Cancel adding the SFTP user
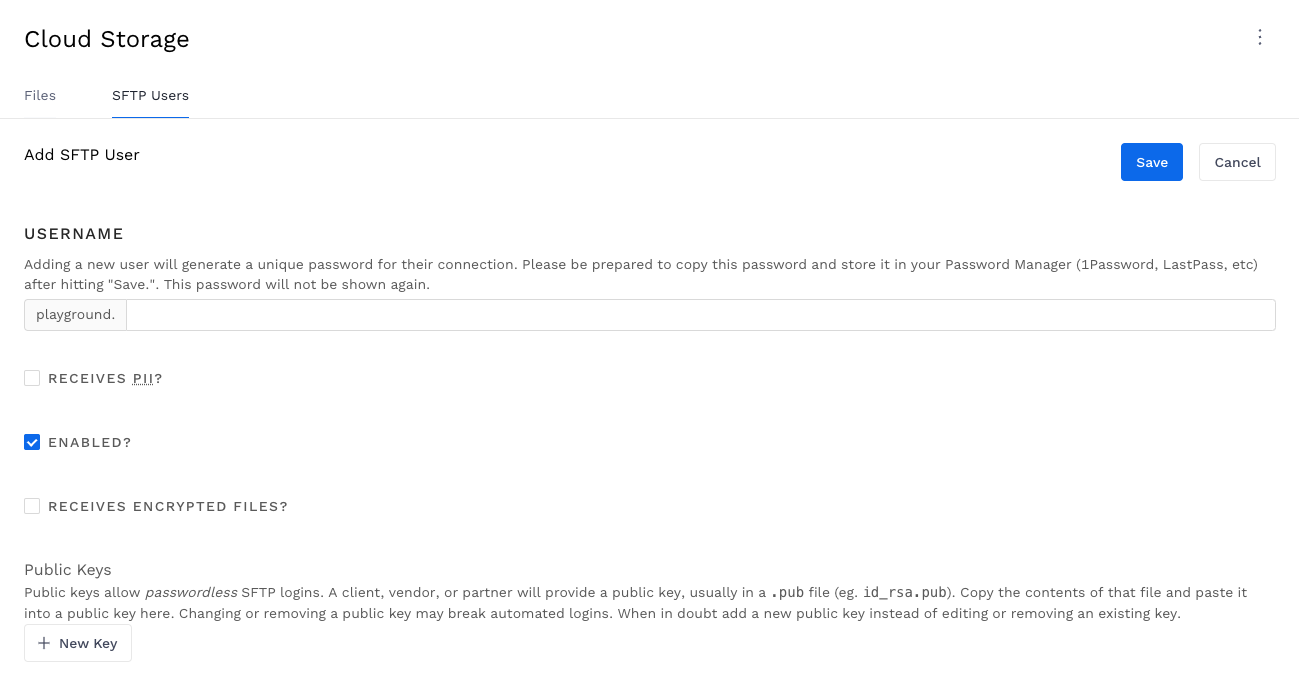Screen dimensions: 1299x685 [x=1237, y=161]
